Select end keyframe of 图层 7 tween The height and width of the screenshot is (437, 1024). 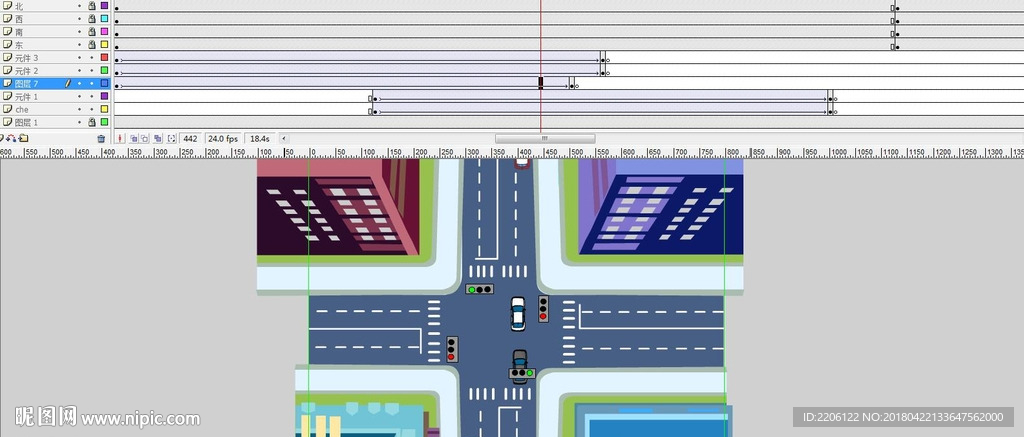pyautogui.click(x=571, y=84)
